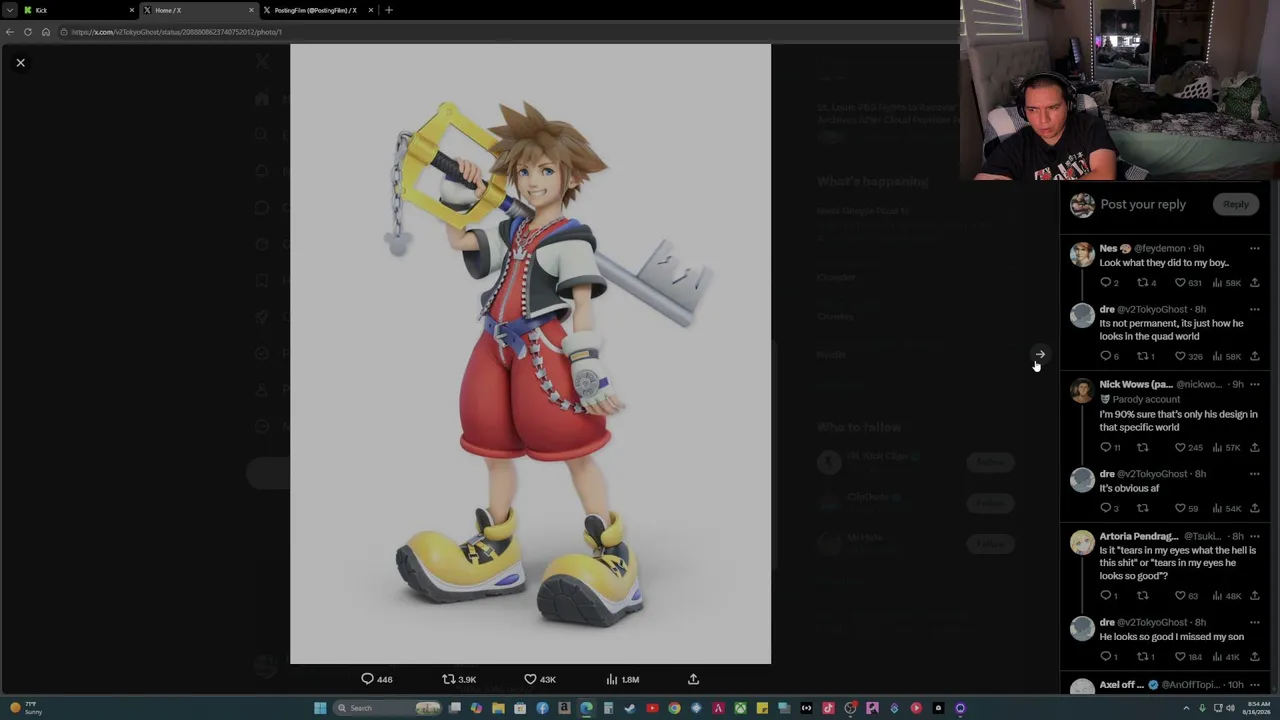The width and height of the screenshot is (1280, 720).
Task: Close the PostingFilm browser tab
Action: 370,10
